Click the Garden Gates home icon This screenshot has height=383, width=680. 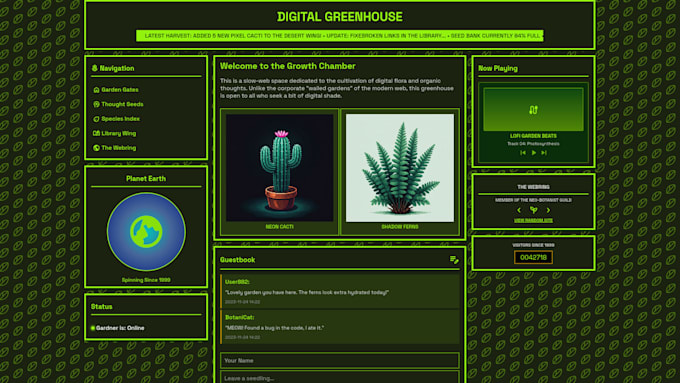pos(96,90)
